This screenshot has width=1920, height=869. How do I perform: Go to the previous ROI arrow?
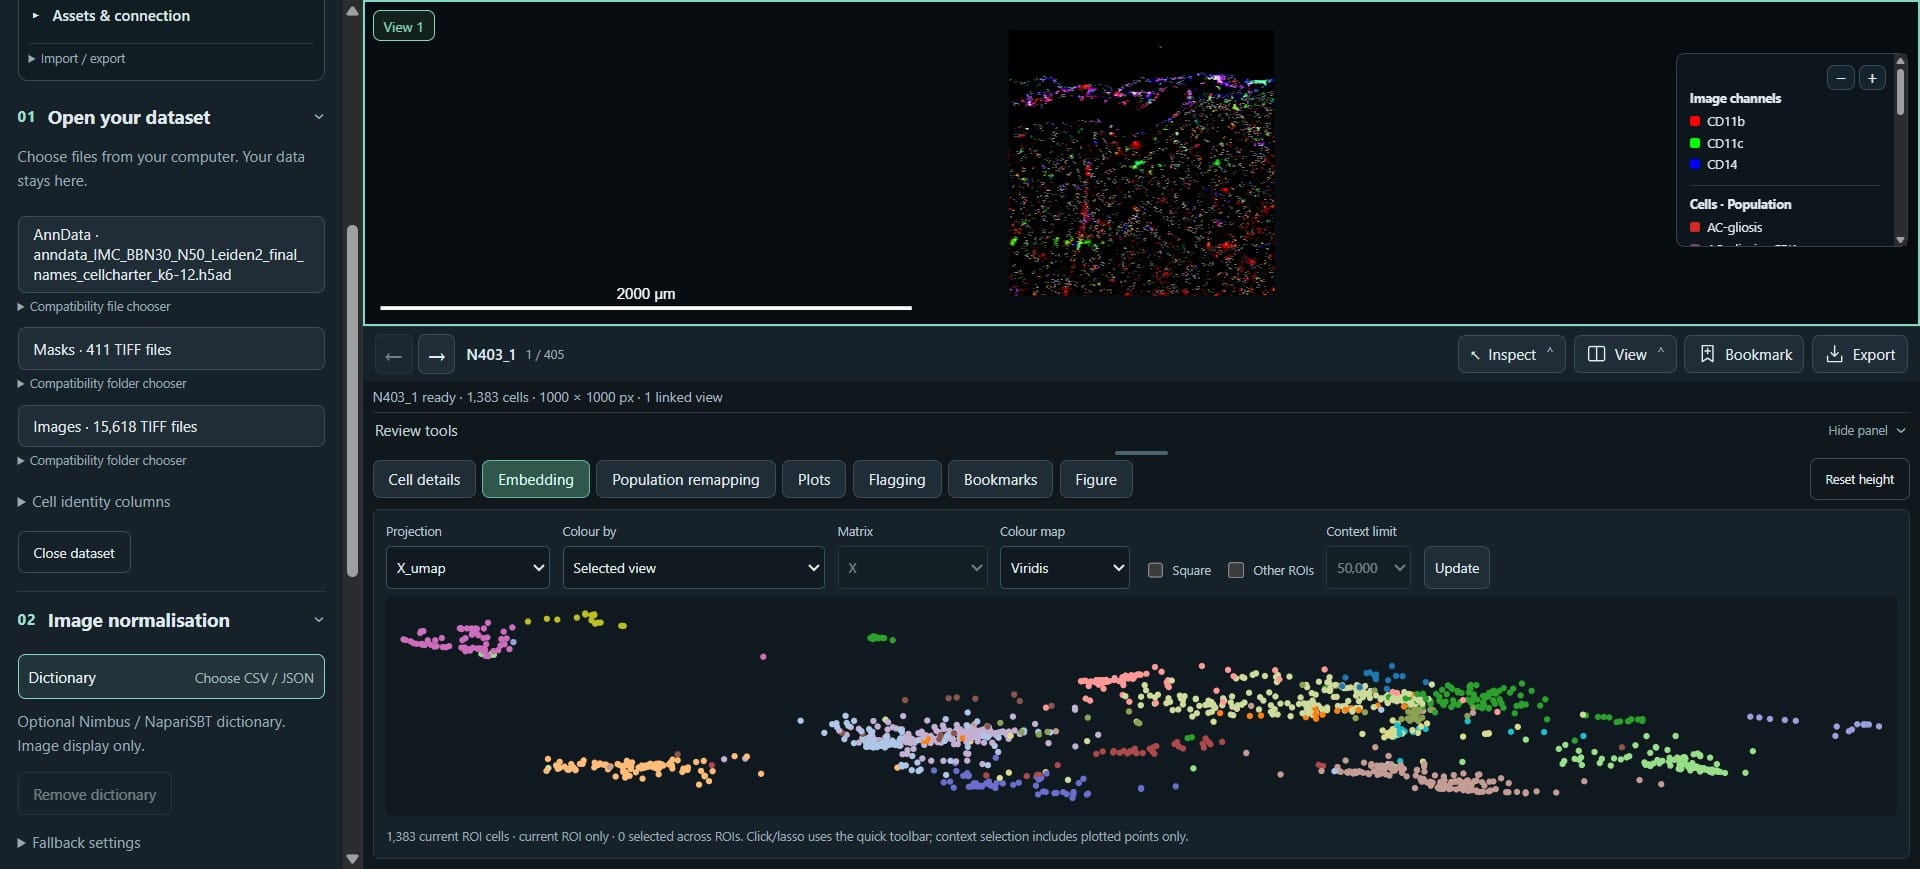coord(394,355)
